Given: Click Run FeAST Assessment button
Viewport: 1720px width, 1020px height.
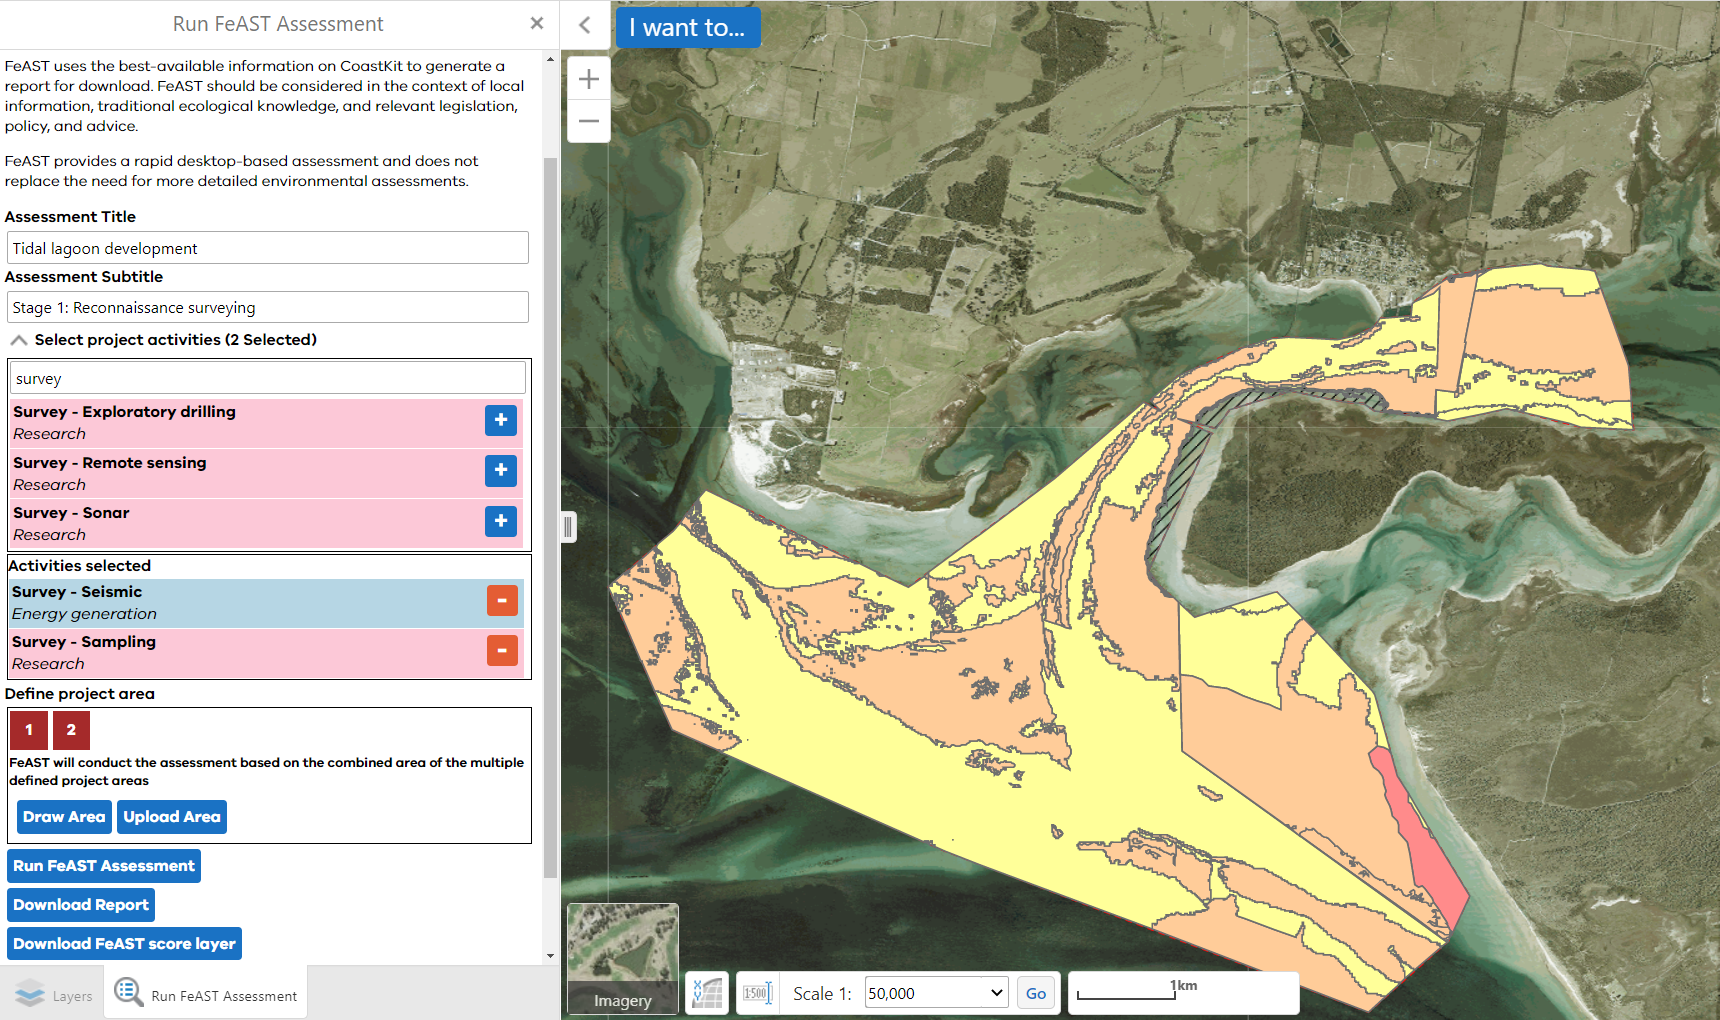Looking at the screenshot, I should tap(104, 866).
